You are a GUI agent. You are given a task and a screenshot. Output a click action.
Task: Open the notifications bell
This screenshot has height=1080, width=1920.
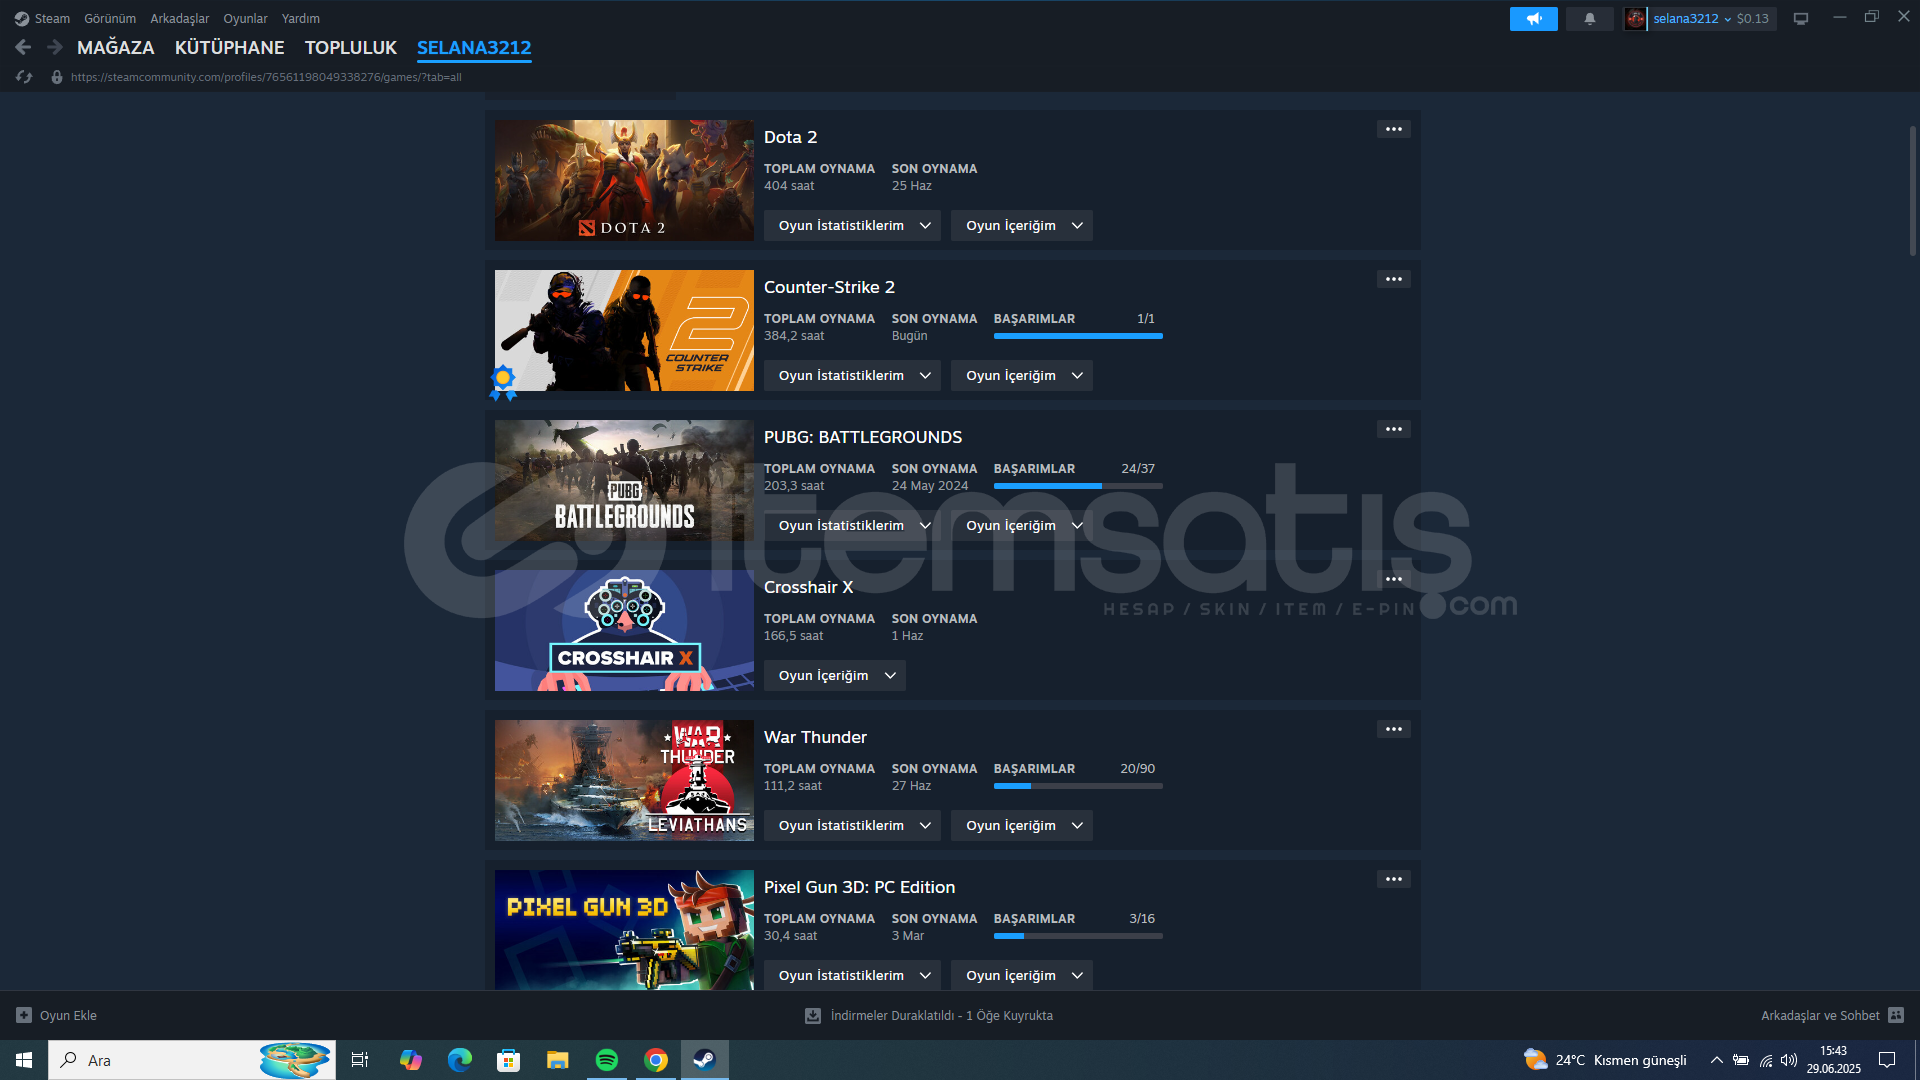click(x=1590, y=19)
